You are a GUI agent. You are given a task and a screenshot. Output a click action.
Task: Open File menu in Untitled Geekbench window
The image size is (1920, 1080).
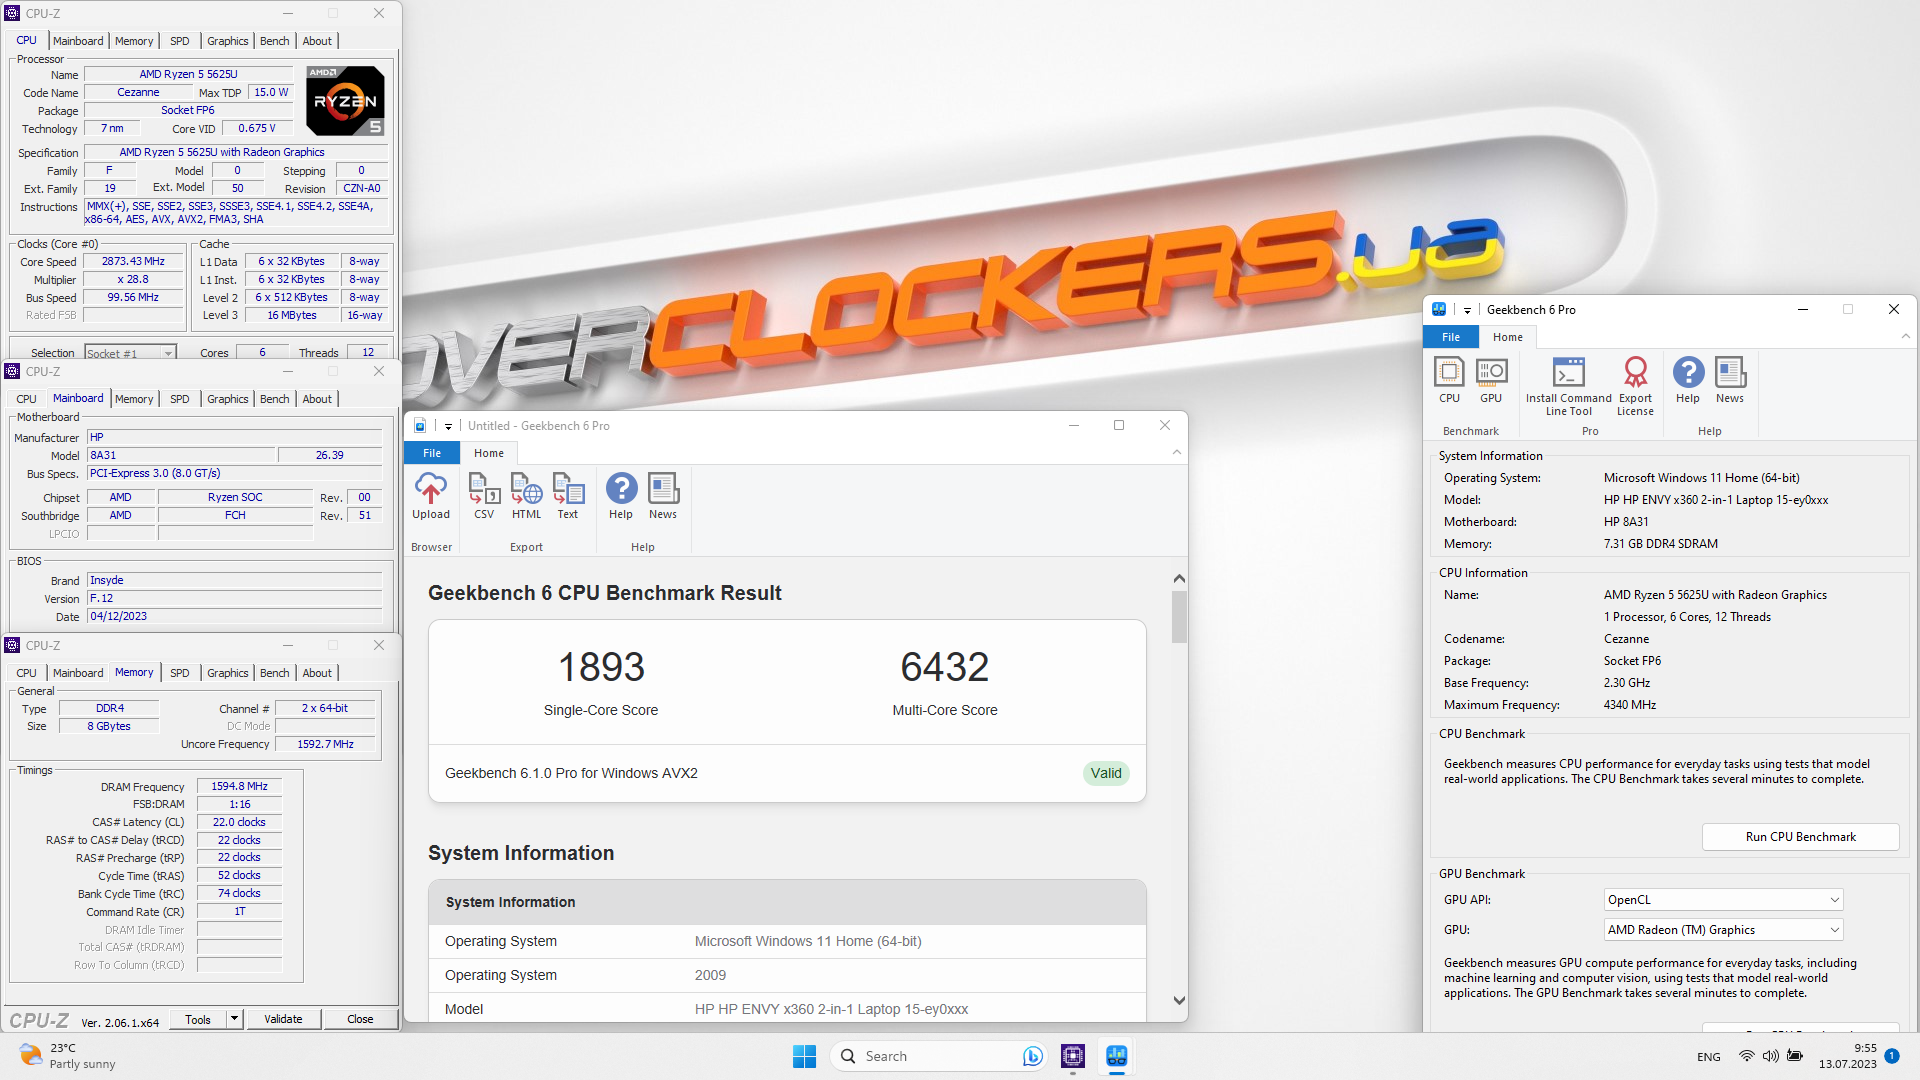(x=432, y=453)
